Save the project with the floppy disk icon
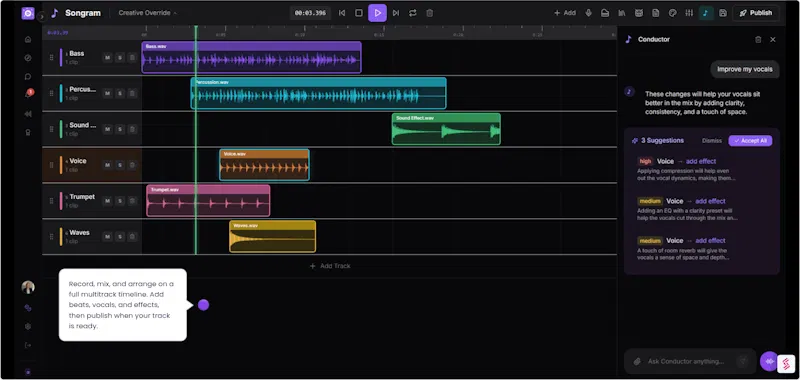 coord(723,13)
